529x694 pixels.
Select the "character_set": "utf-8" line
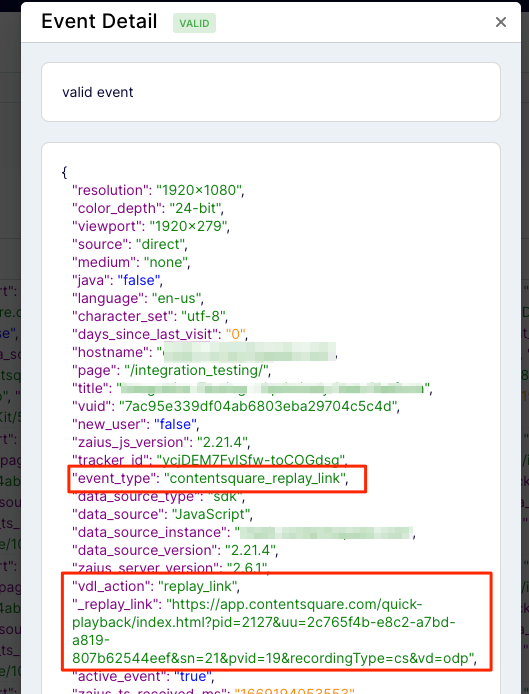coord(150,316)
